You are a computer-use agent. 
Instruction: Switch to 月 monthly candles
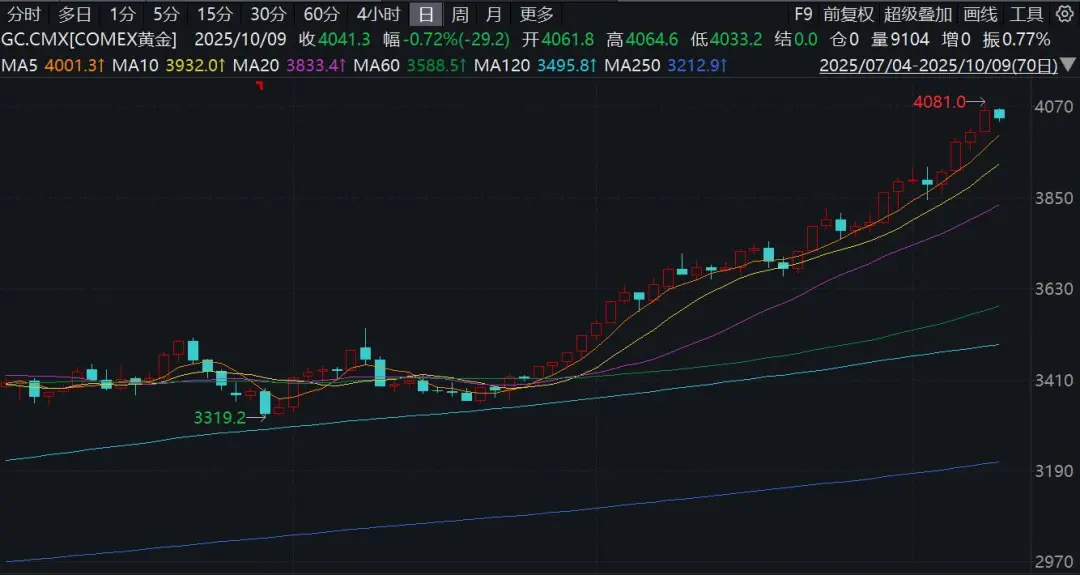click(x=493, y=14)
